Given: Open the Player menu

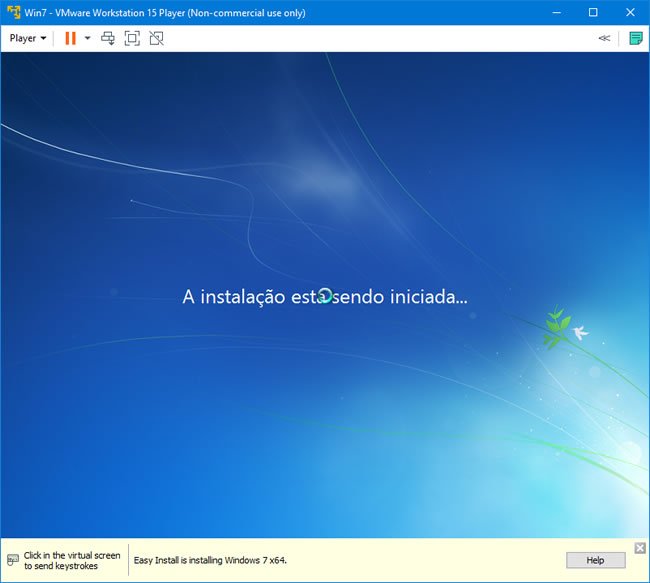Looking at the screenshot, I should coord(27,38).
